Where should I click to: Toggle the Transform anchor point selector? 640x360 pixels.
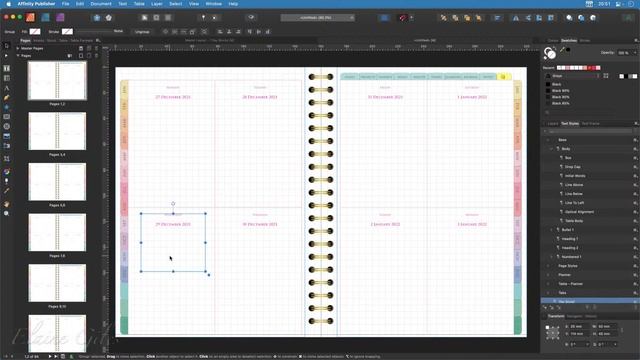click(552, 333)
